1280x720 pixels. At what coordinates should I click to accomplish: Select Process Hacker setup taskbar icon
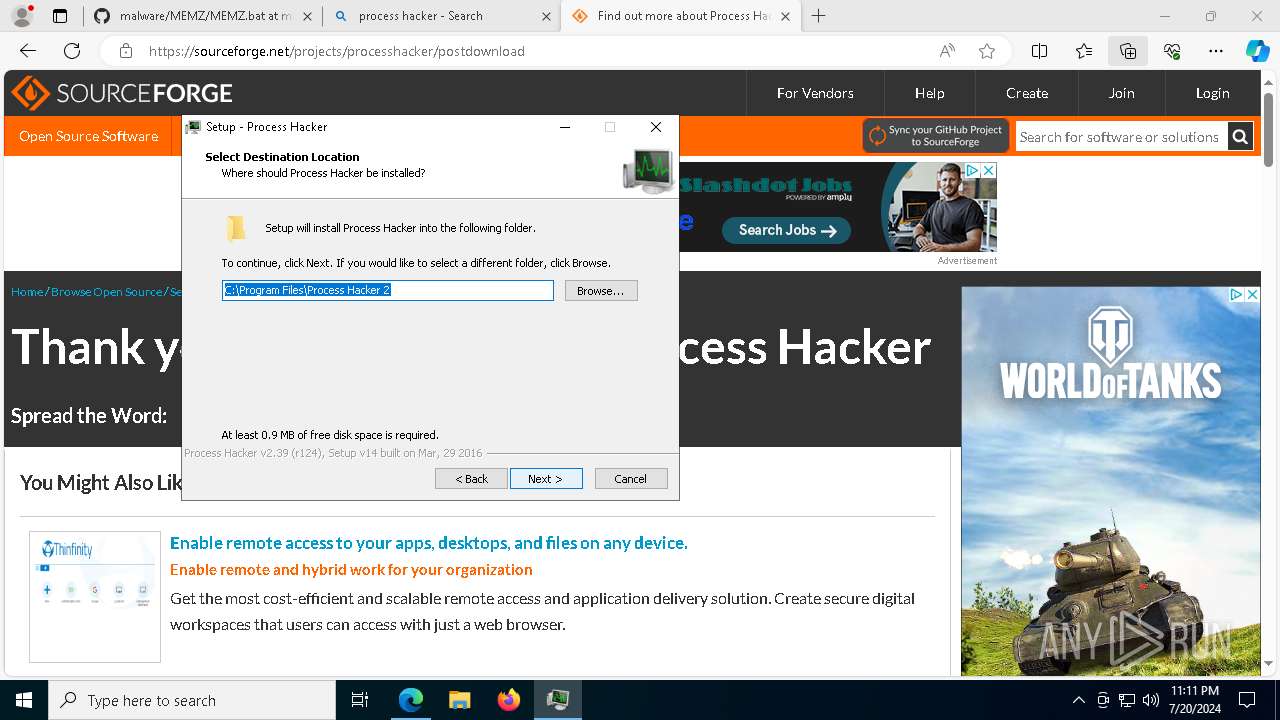(557, 700)
